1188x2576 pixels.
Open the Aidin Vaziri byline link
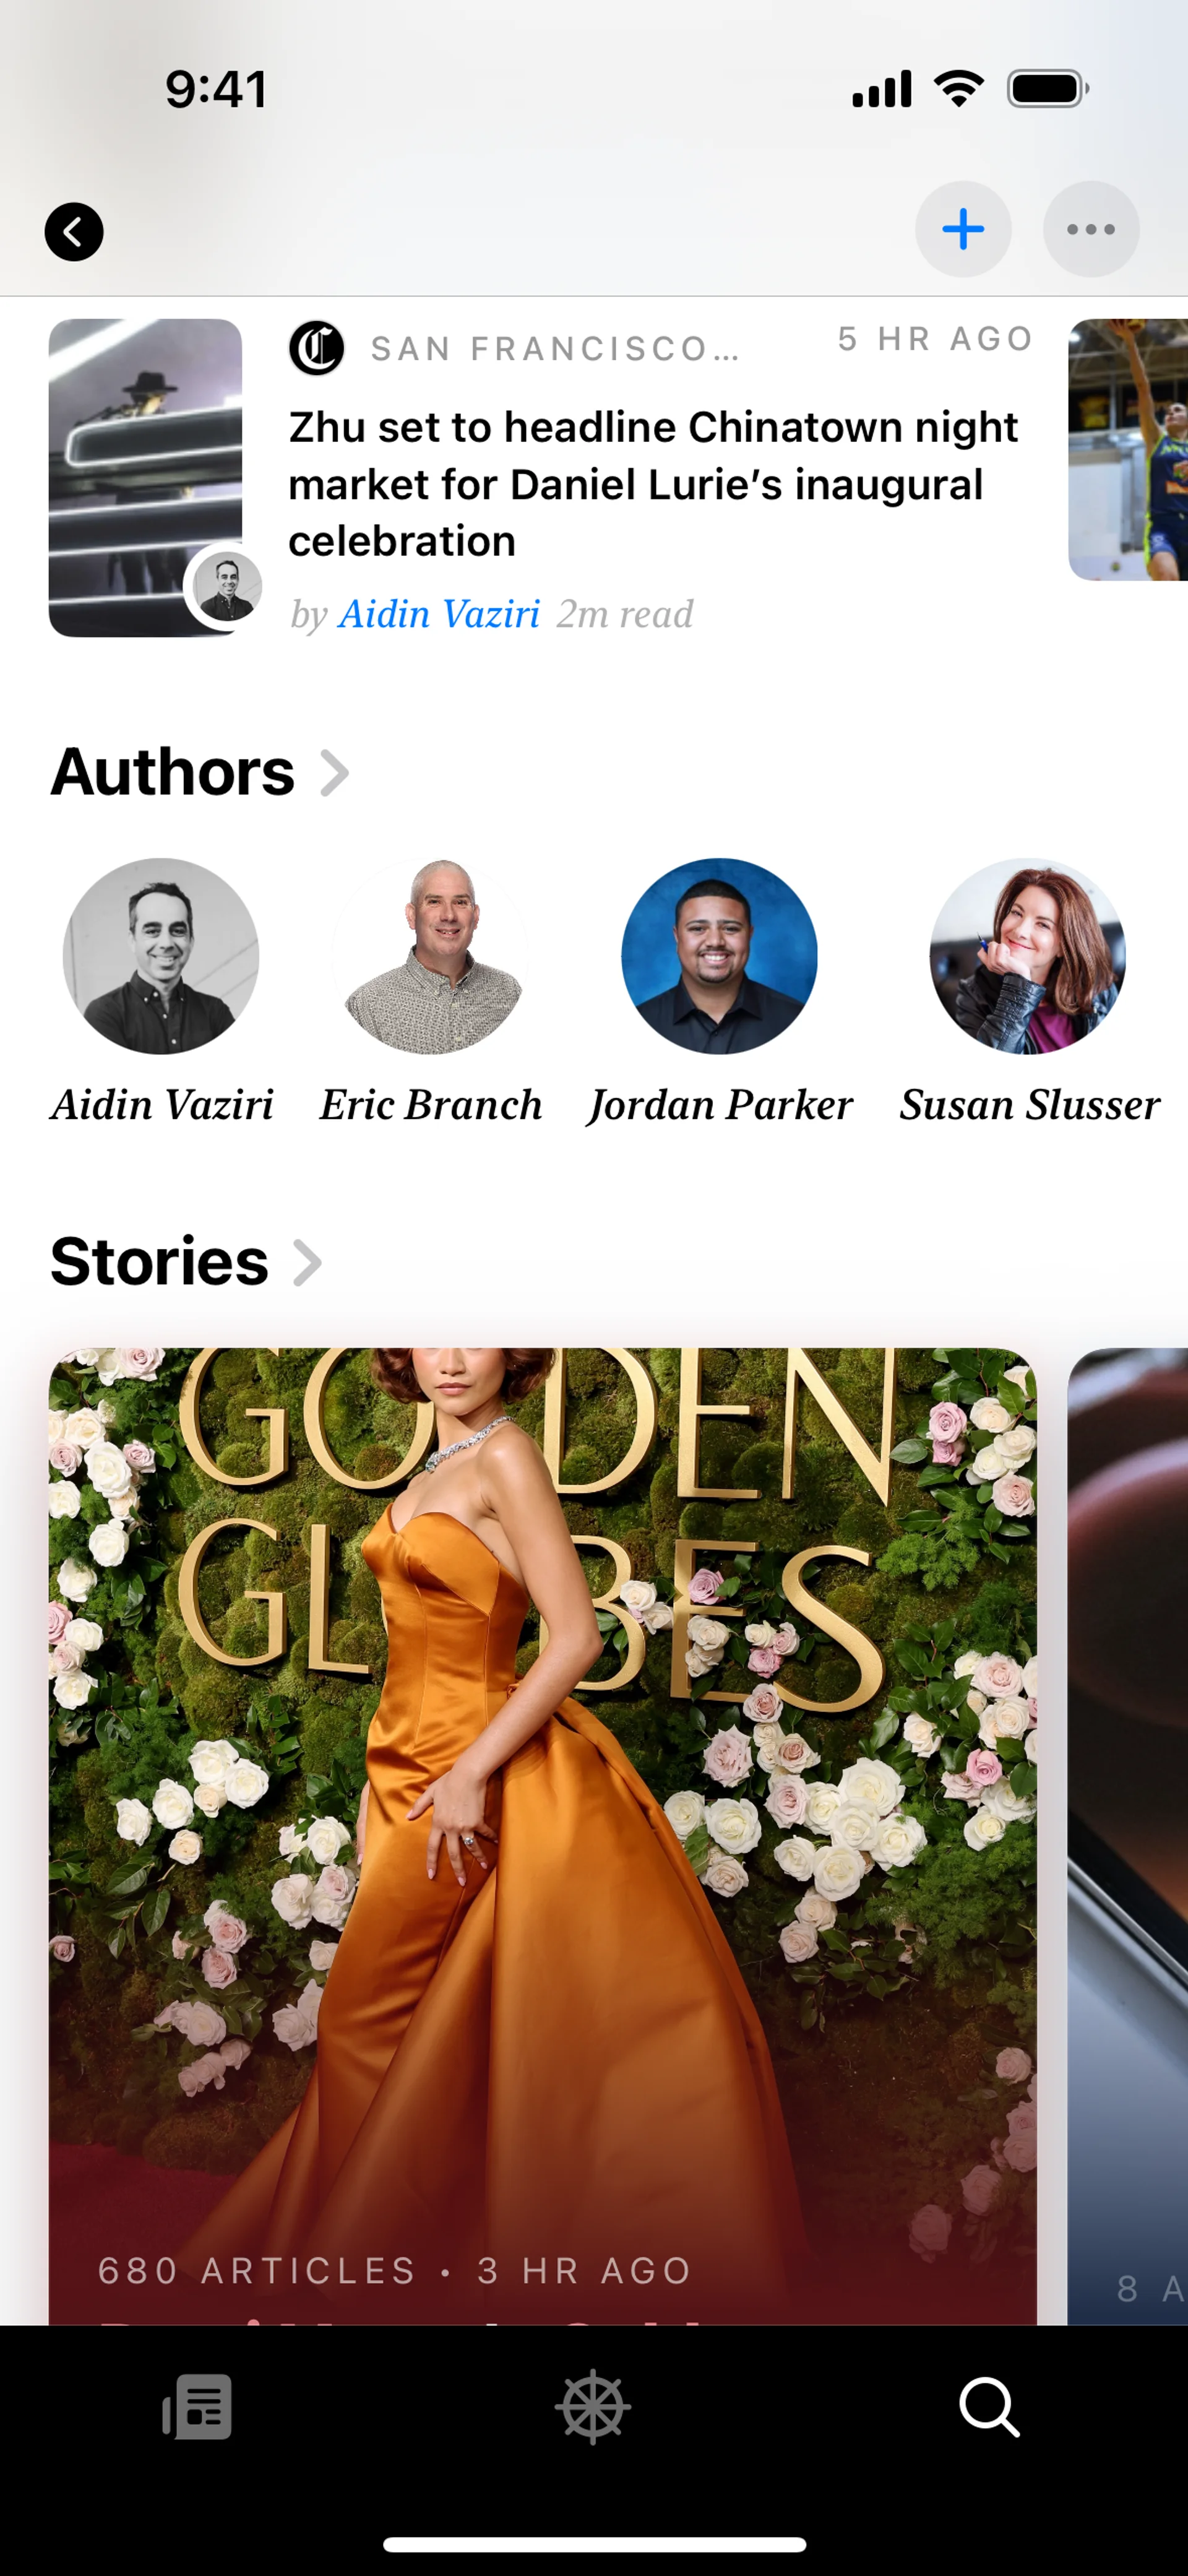pyautogui.click(x=439, y=614)
